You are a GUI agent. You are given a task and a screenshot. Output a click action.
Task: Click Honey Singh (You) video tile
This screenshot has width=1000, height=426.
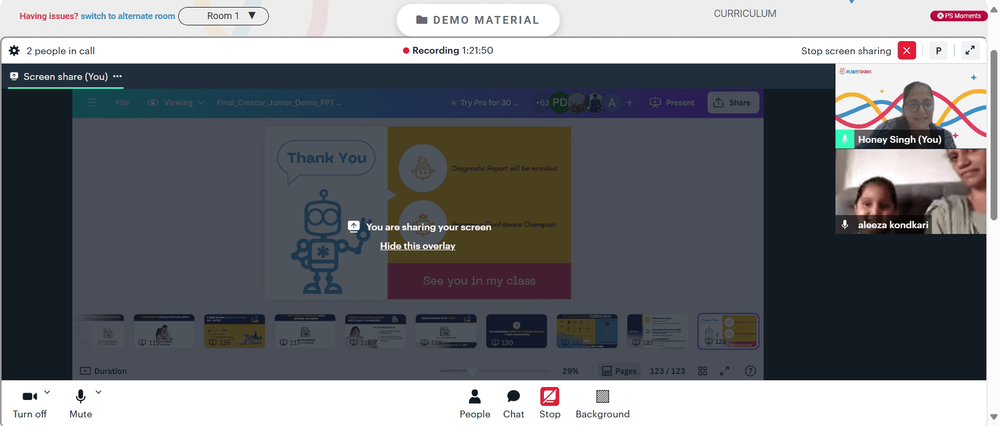click(x=911, y=106)
